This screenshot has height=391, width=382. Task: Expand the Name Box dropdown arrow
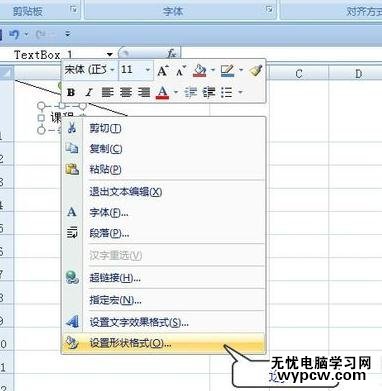point(109,54)
